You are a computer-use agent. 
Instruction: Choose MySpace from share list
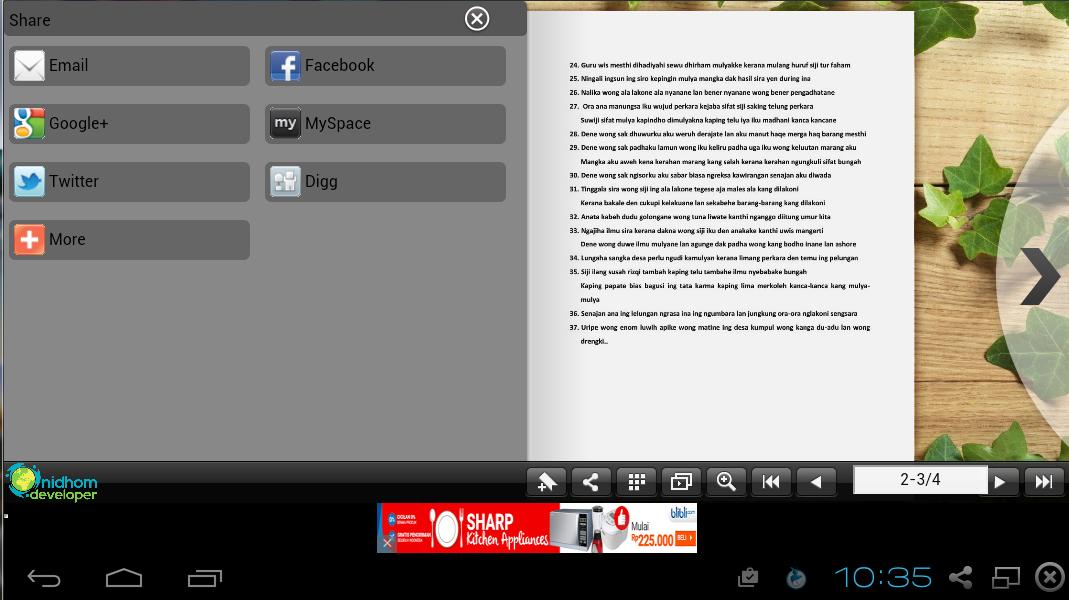(x=385, y=123)
